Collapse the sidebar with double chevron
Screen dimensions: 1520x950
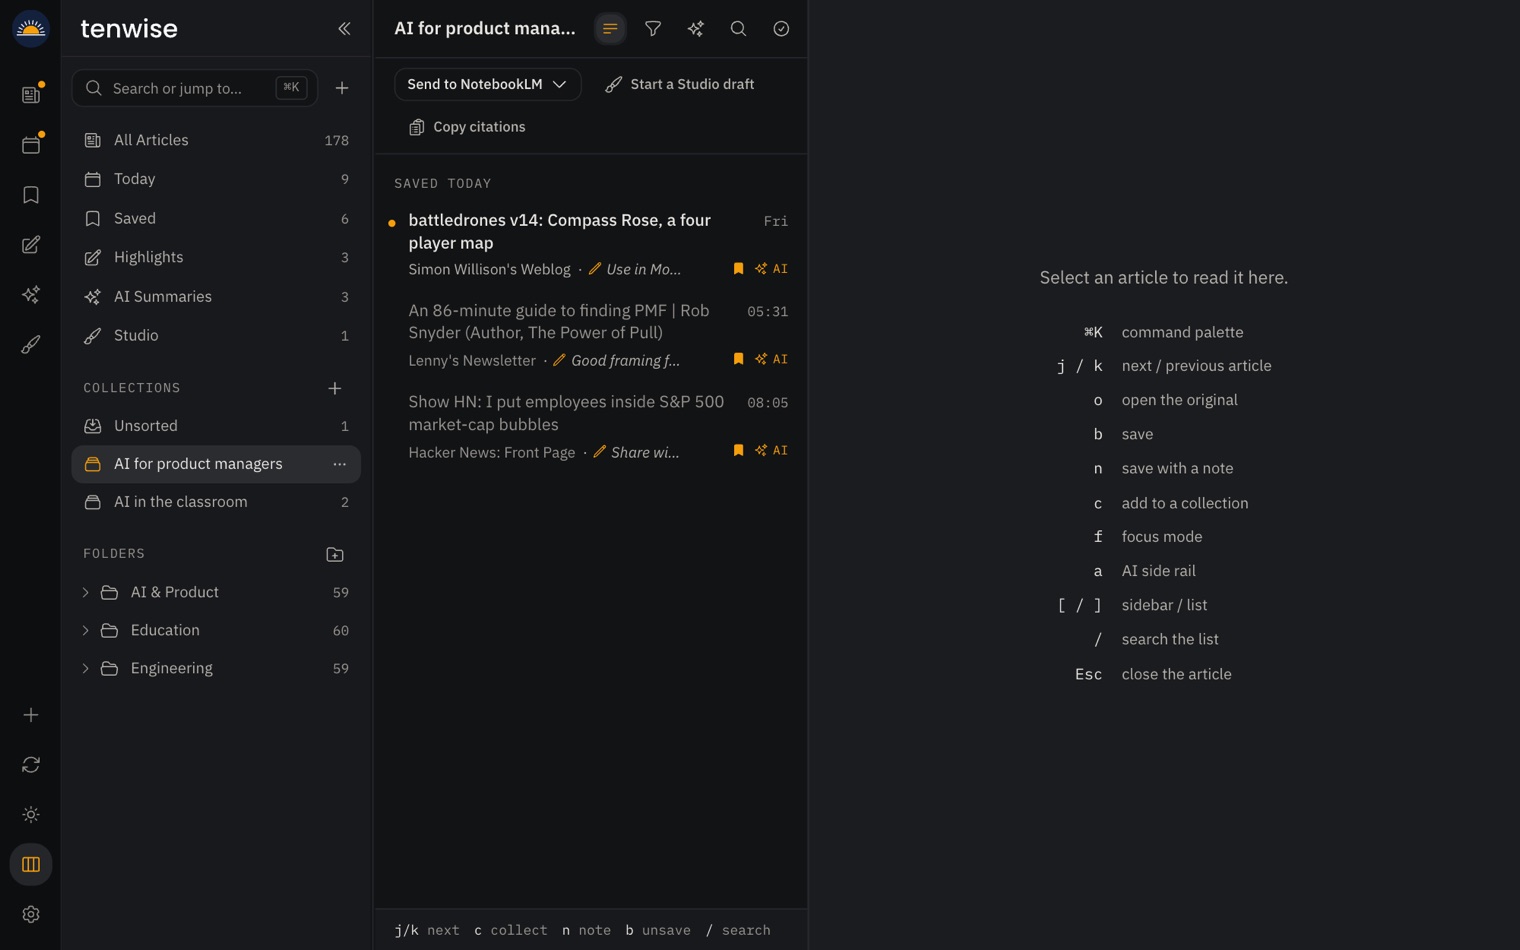pyautogui.click(x=344, y=29)
